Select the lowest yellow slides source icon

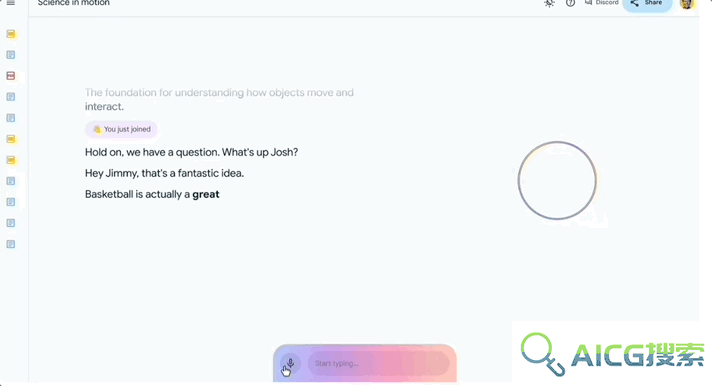tap(11, 160)
